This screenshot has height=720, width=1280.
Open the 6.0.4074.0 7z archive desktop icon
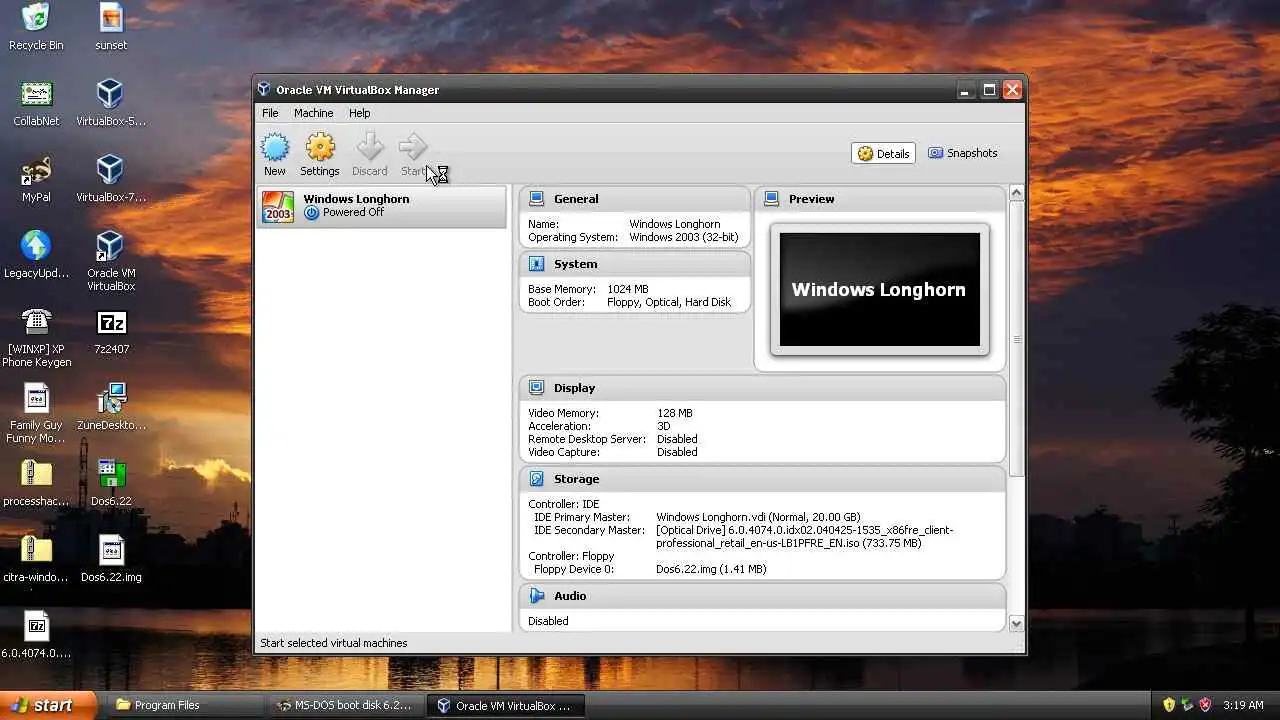(x=36, y=626)
